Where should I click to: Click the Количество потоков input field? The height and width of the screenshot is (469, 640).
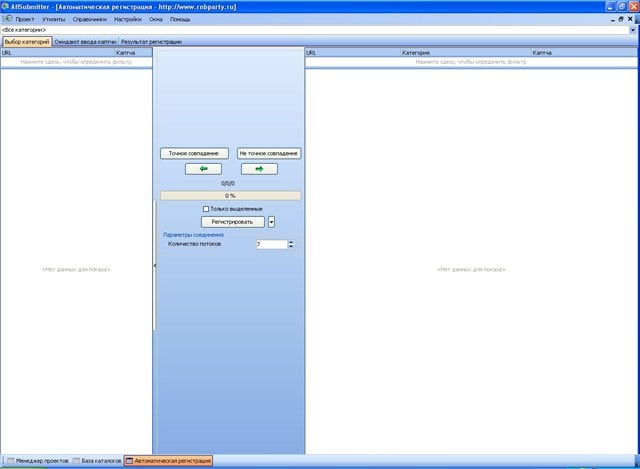coord(271,245)
